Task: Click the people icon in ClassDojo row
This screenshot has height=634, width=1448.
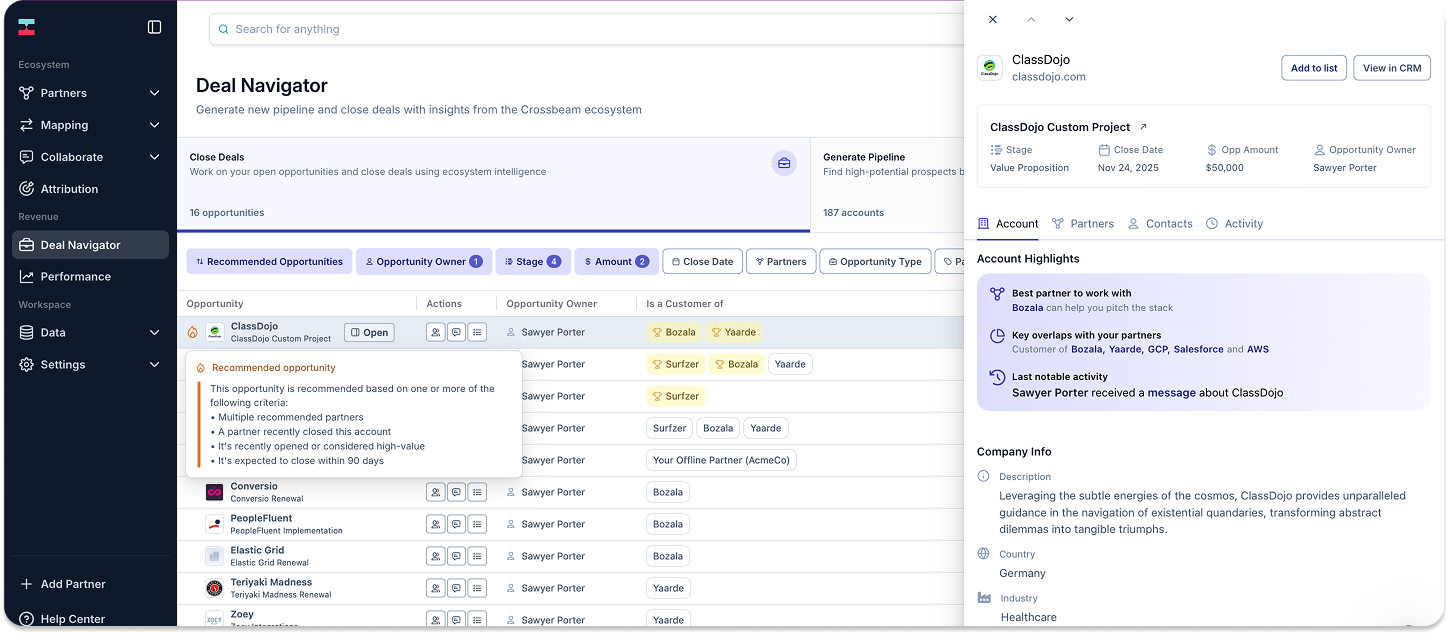Action: pyautogui.click(x=435, y=332)
